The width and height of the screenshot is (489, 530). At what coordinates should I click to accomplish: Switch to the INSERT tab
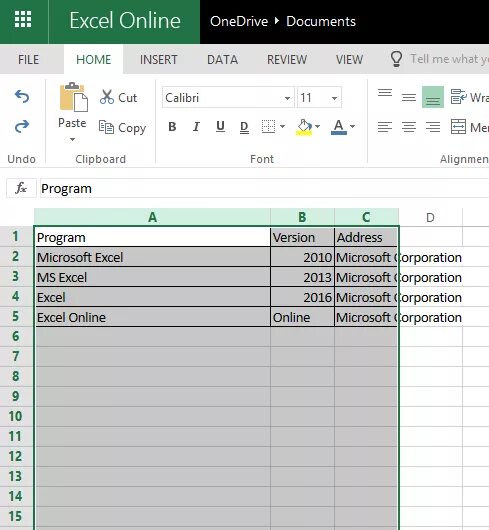point(158,59)
